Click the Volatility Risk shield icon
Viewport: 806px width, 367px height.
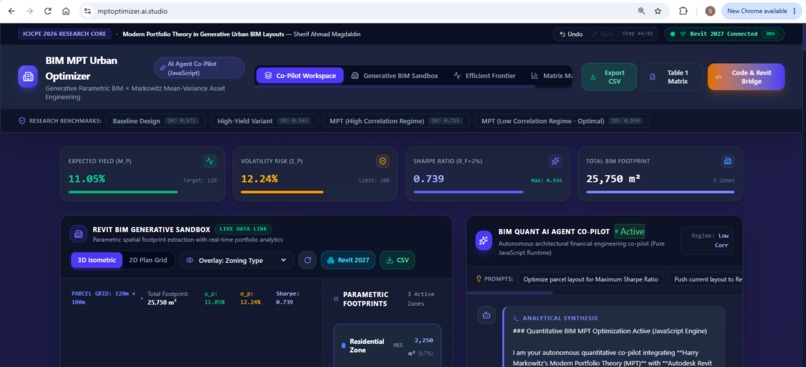[382, 161]
